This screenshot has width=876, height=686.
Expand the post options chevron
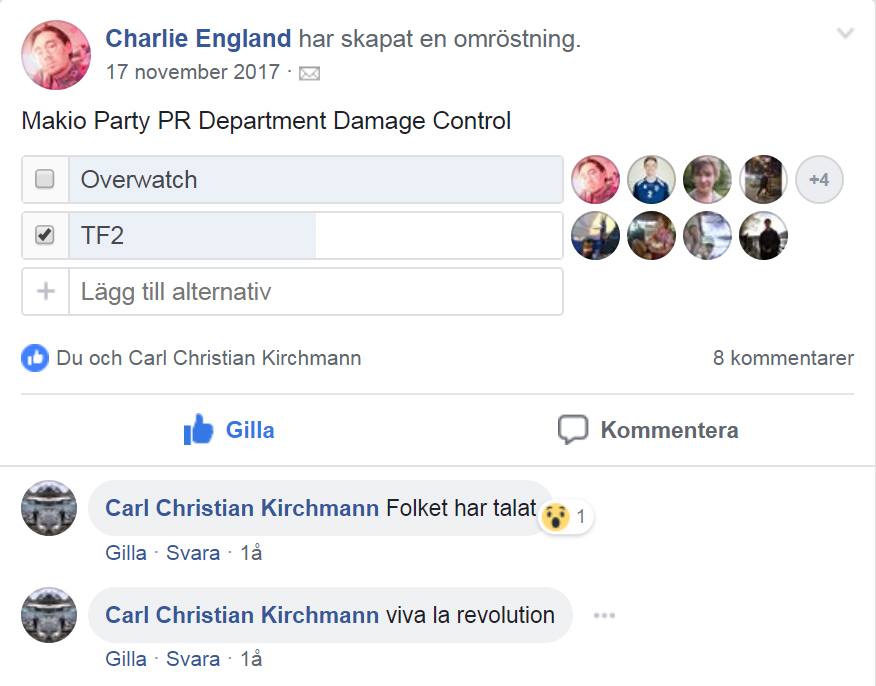point(846,34)
